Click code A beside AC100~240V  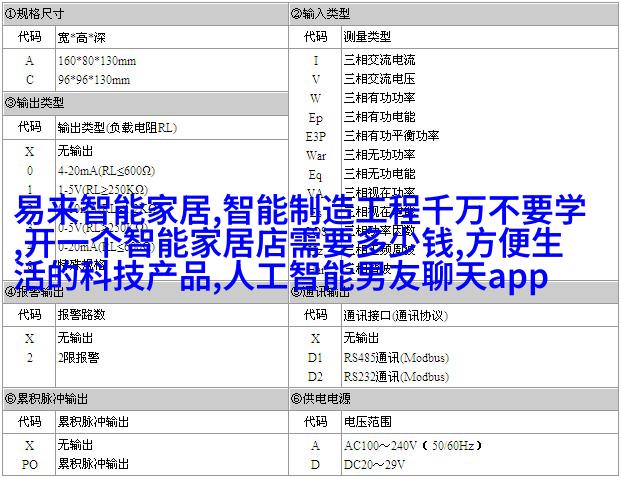point(316,446)
